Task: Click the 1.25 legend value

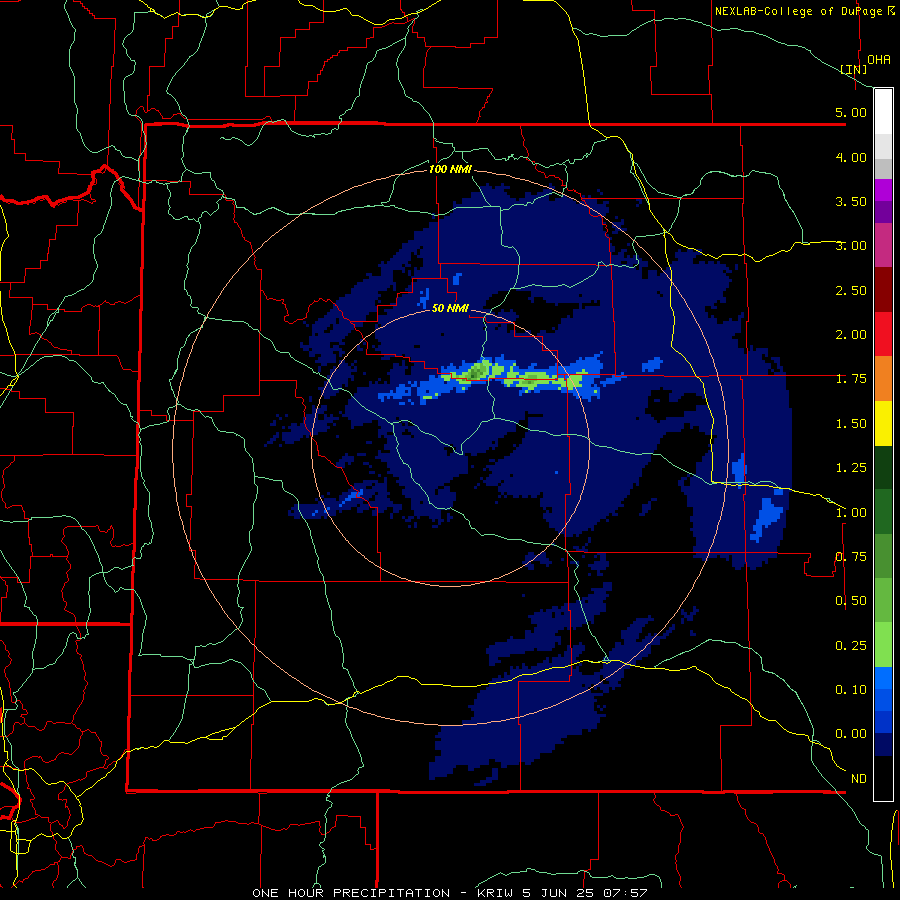Action: coord(851,468)
